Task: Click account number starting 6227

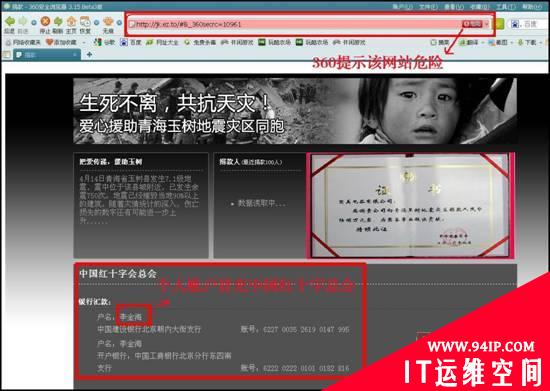Action: (306, 329)
